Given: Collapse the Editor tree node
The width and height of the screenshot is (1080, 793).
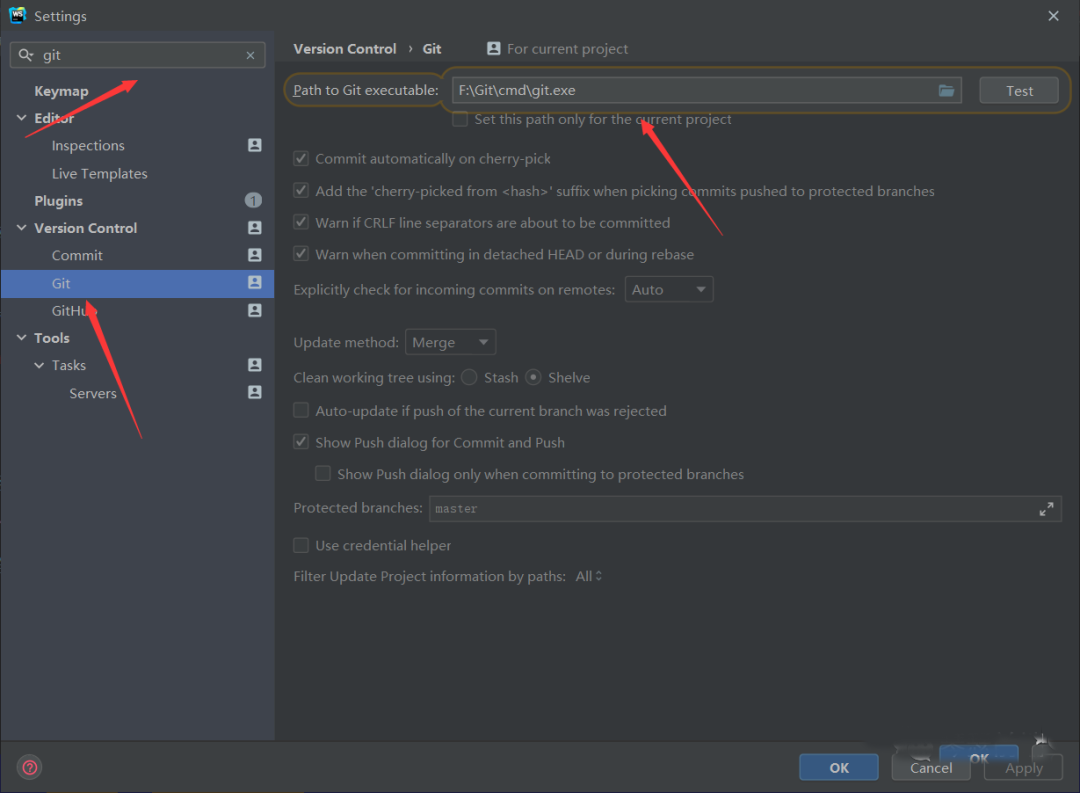Looking at the screenshot, I should click(21, 118).
